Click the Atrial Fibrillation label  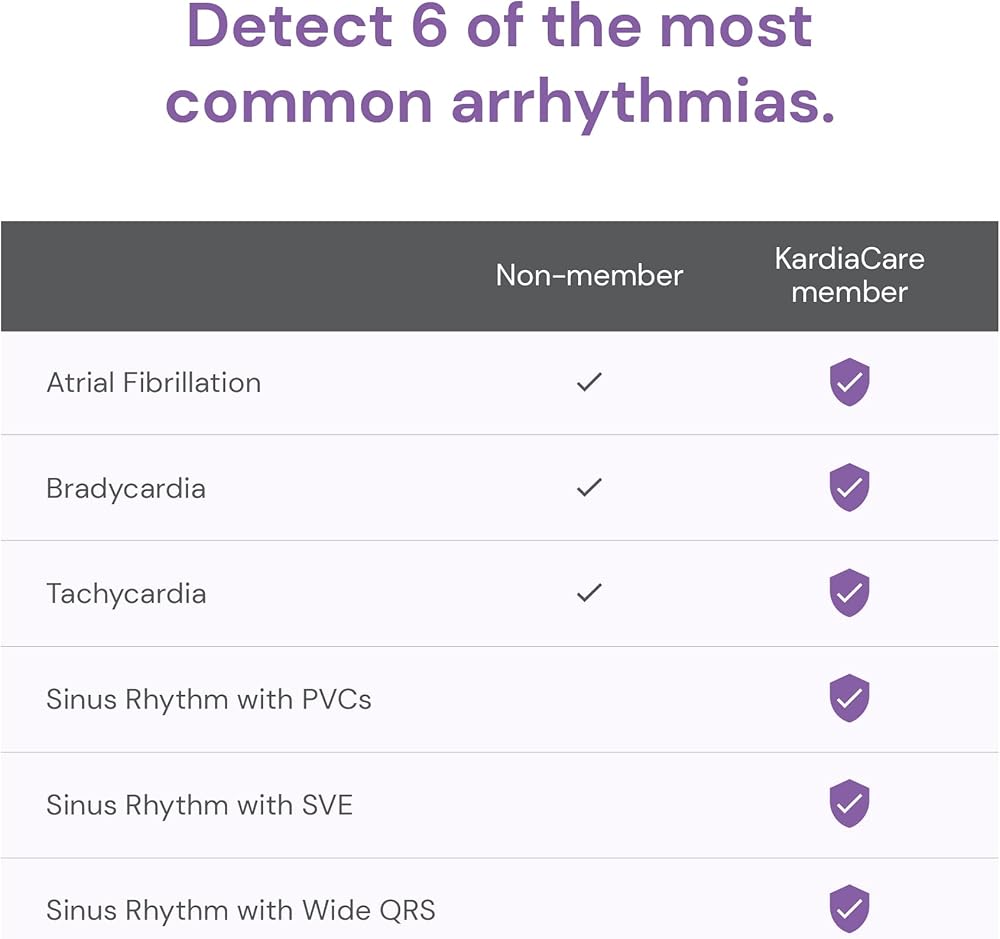pyautogui.click(x=154, y=383)
